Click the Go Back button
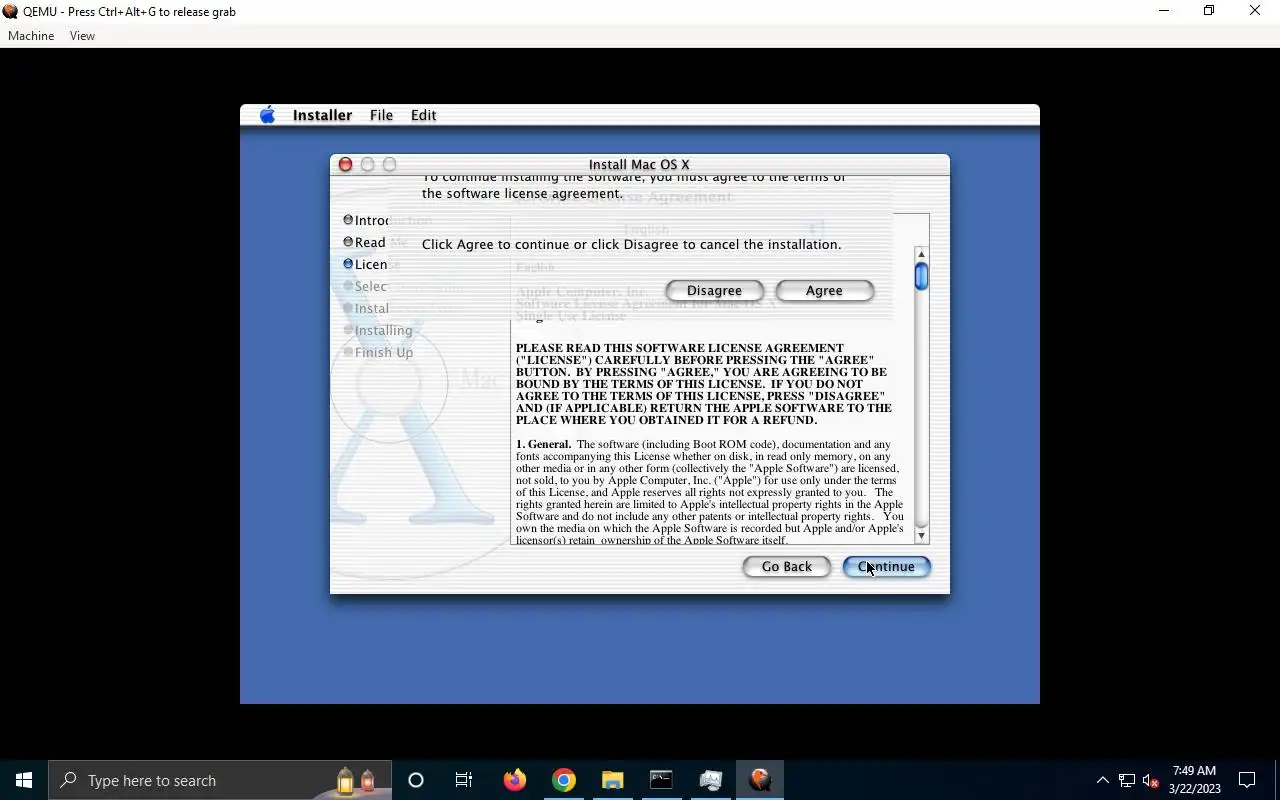Viewport: 1280px width, 800px height. pyautogui.click(x=786, y=566)
